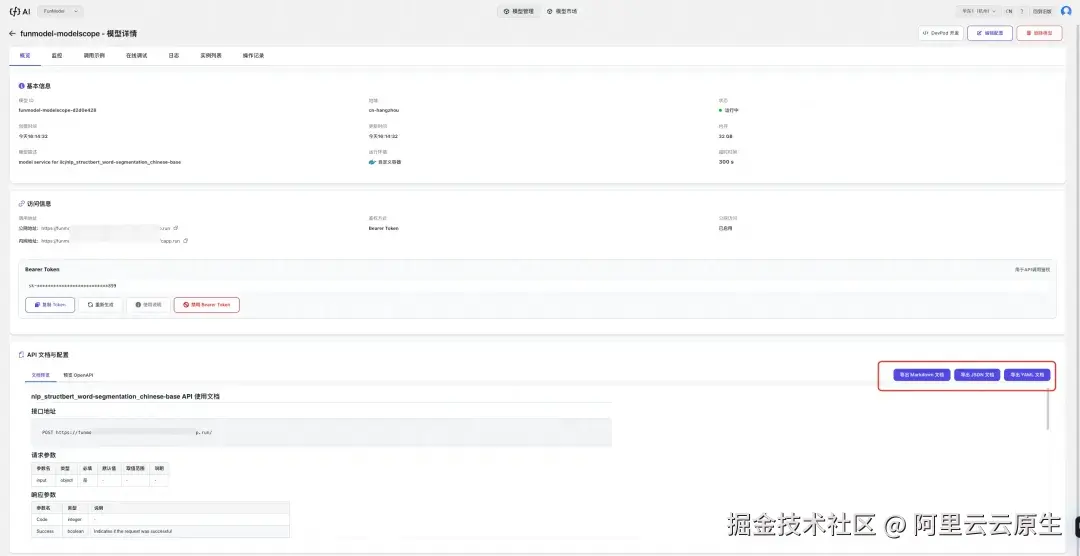Image resolution: width=1080 pixels, height=556 pixels.
Task: Click the POST endpoint code block
Action: tap(322, 432)
